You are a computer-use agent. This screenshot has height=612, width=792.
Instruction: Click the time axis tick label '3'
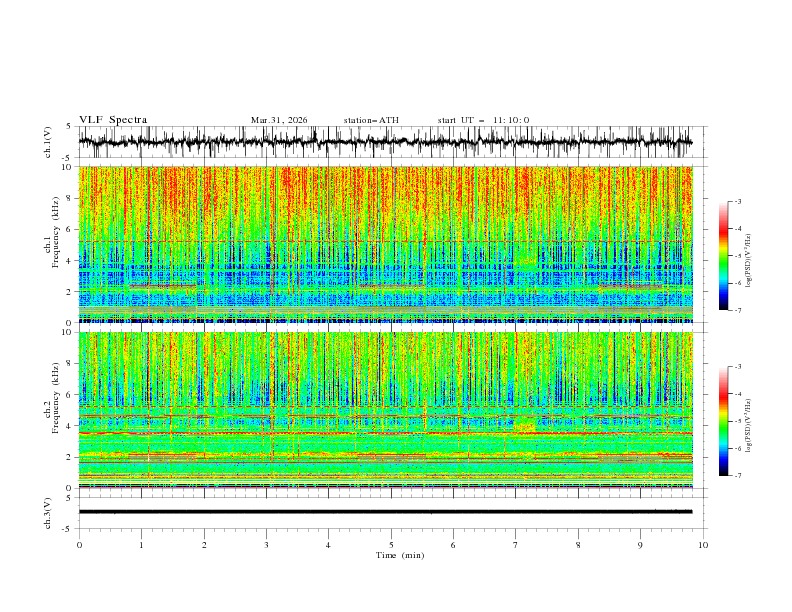266,545
